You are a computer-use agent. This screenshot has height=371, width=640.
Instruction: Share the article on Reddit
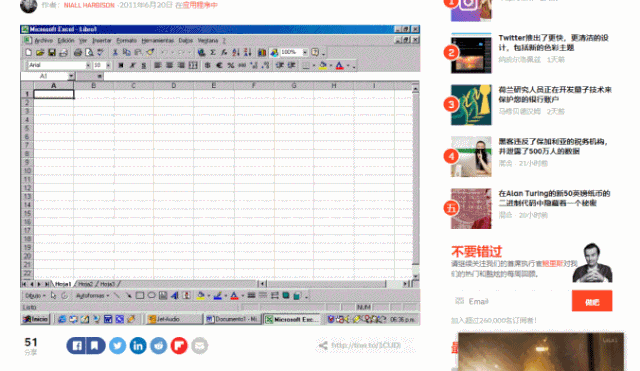tap(158, 346)
